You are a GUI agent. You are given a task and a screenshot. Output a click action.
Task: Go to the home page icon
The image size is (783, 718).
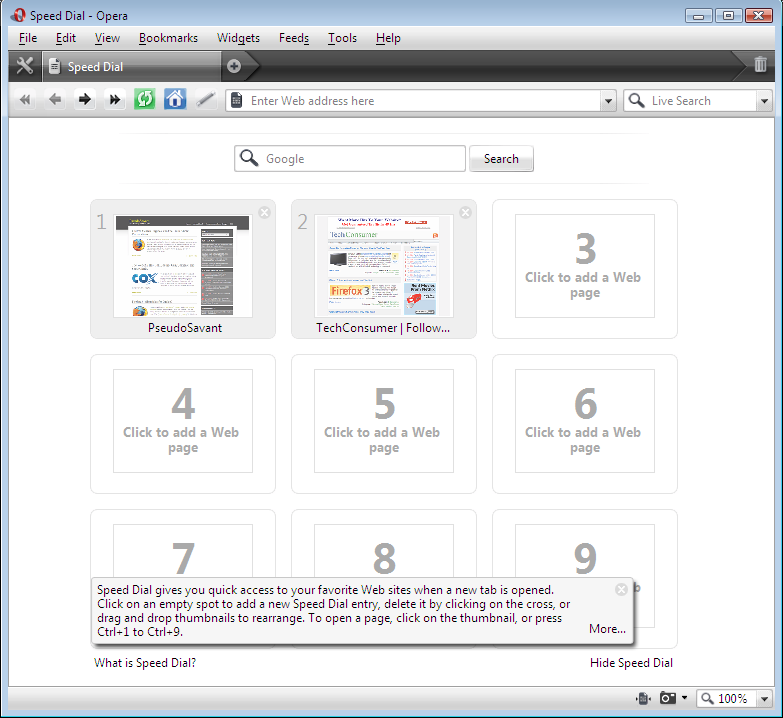pyautogui.click(x=175, y=100)
